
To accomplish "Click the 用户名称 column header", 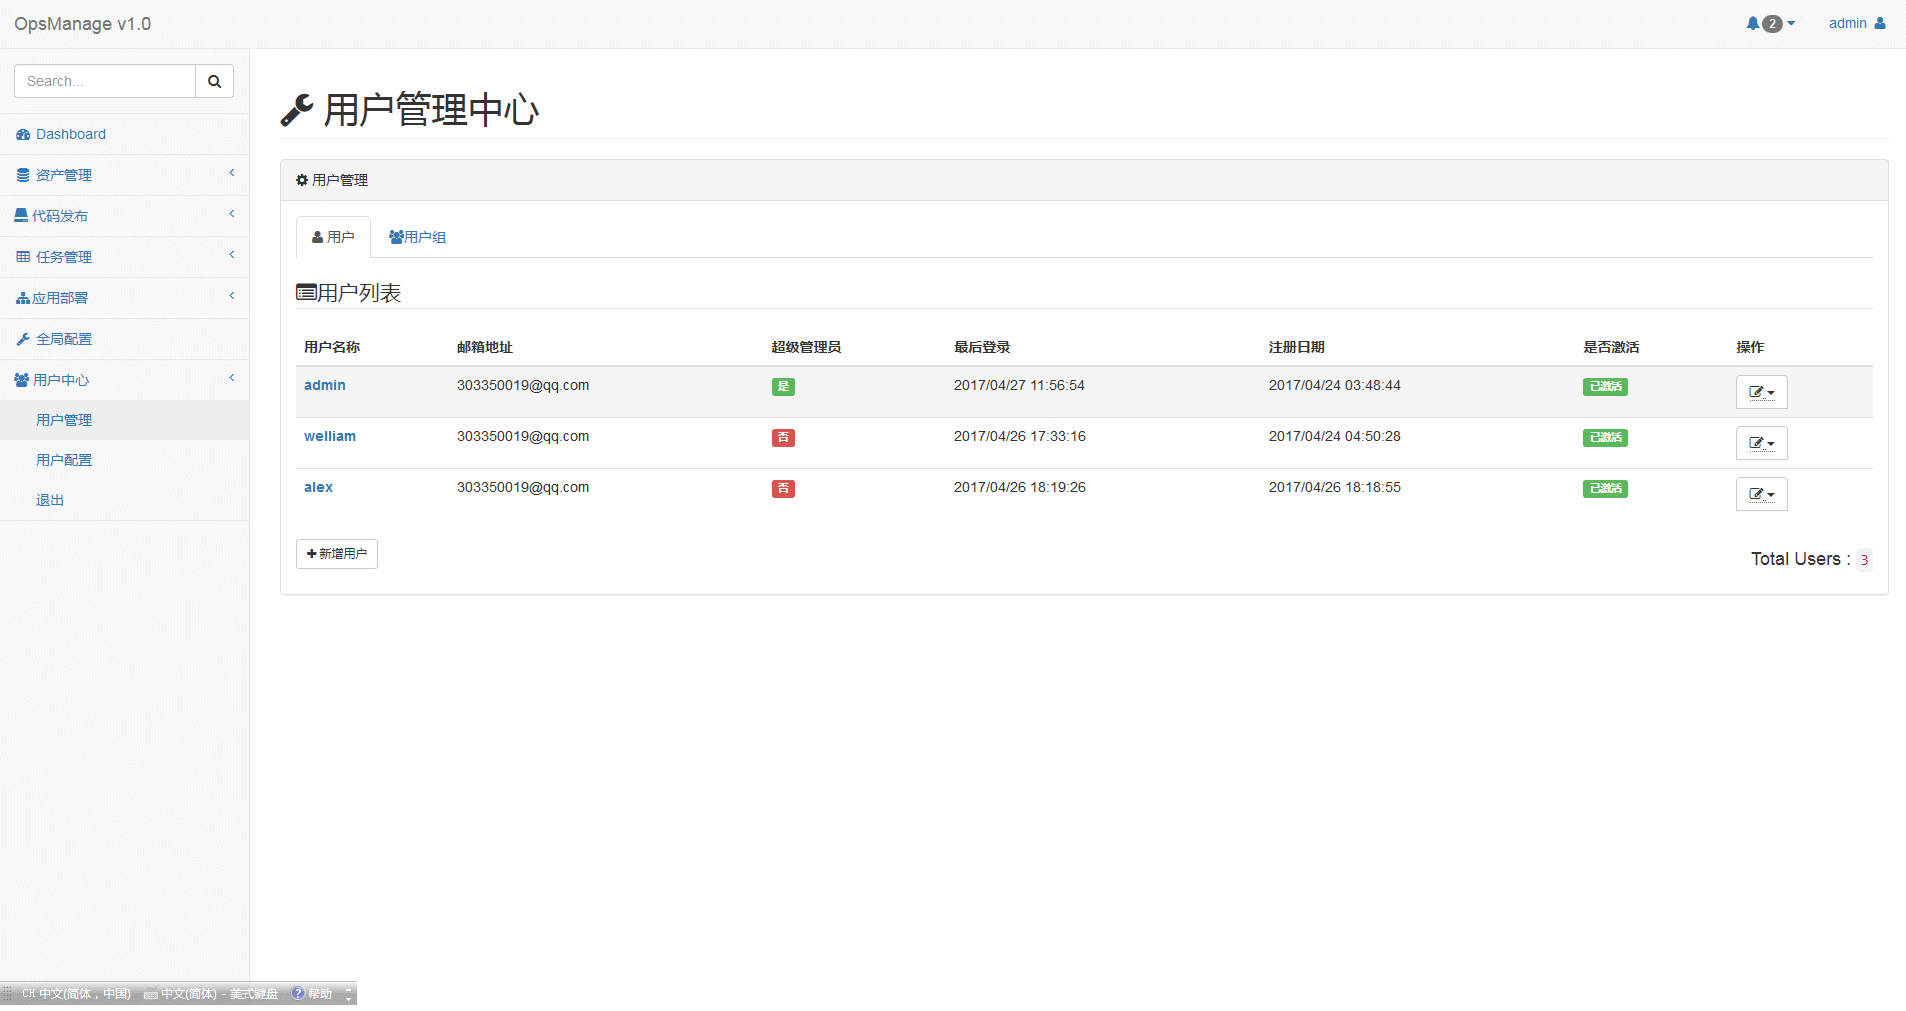I will [x=332, y=347].
